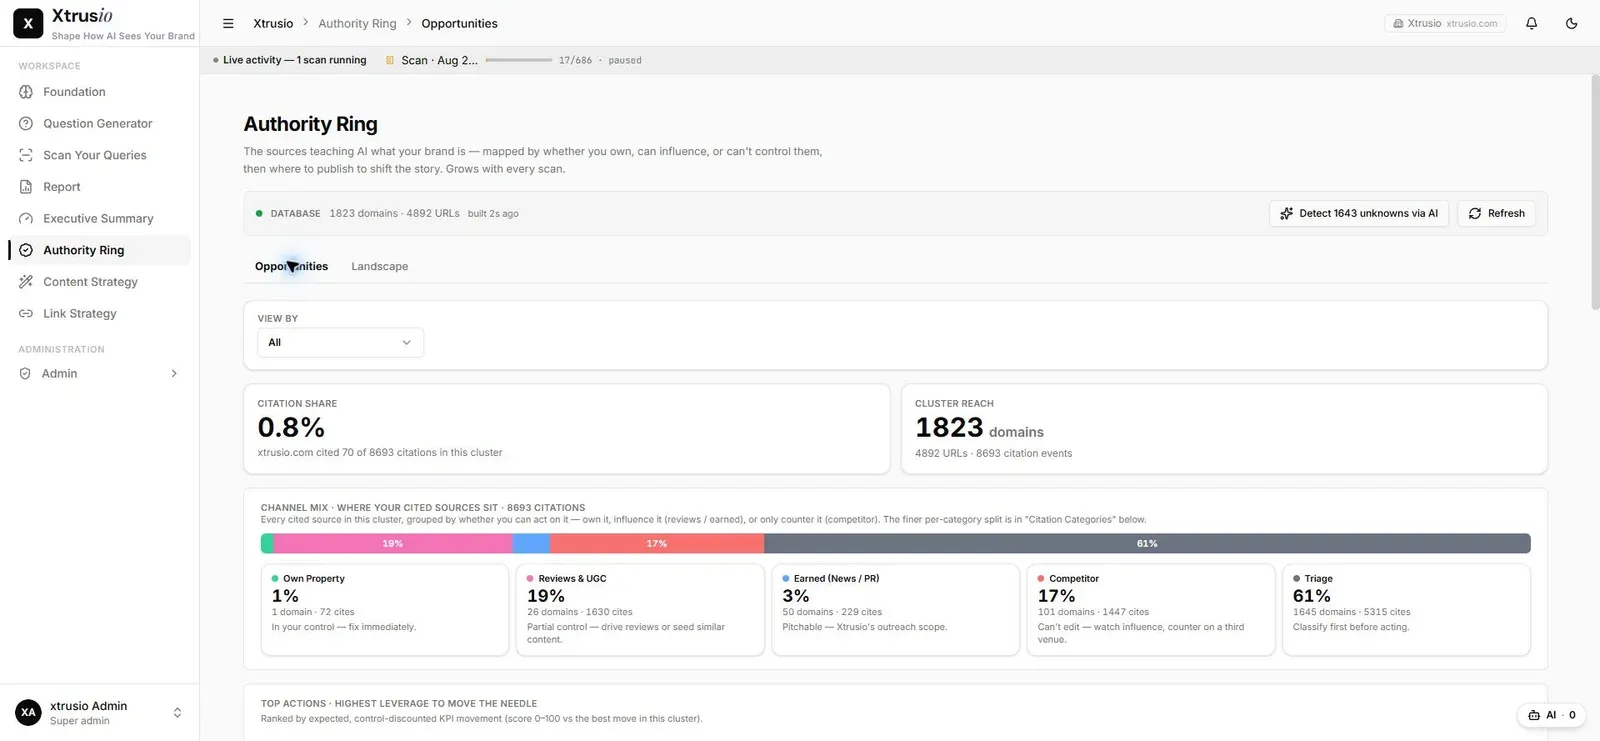Expand the Admin section chevron
1600x741 pixels.
tap(174, 374)
